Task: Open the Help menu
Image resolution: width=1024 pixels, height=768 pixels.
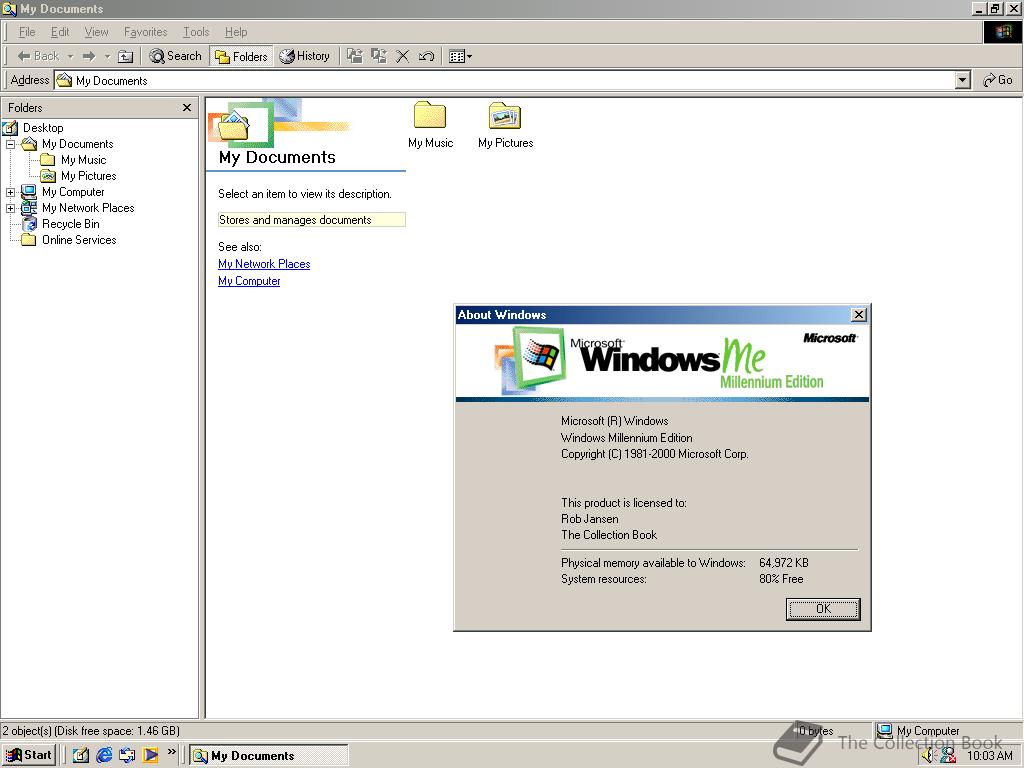Action: [x=236, y=32]
